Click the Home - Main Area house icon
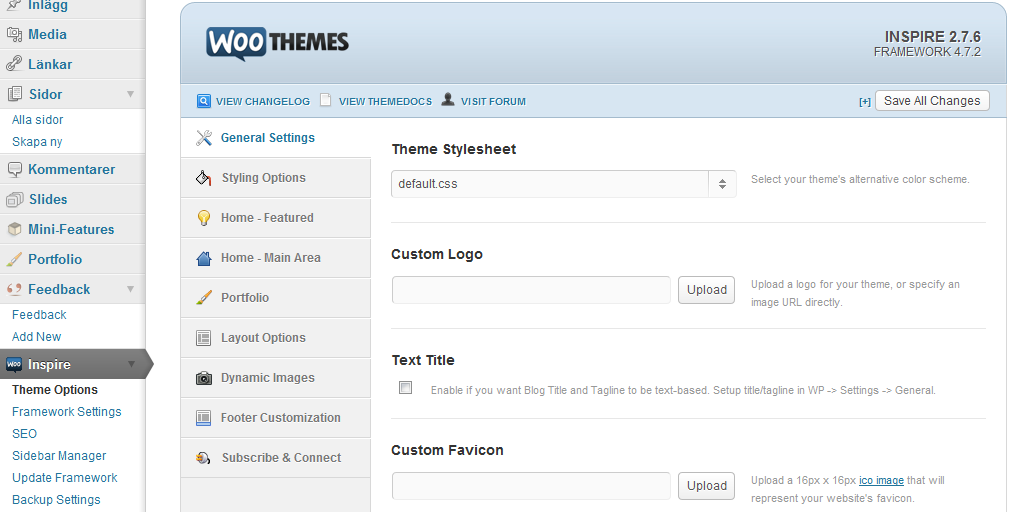This screenshot has width=1012, height=512. (x=204, y=258)
